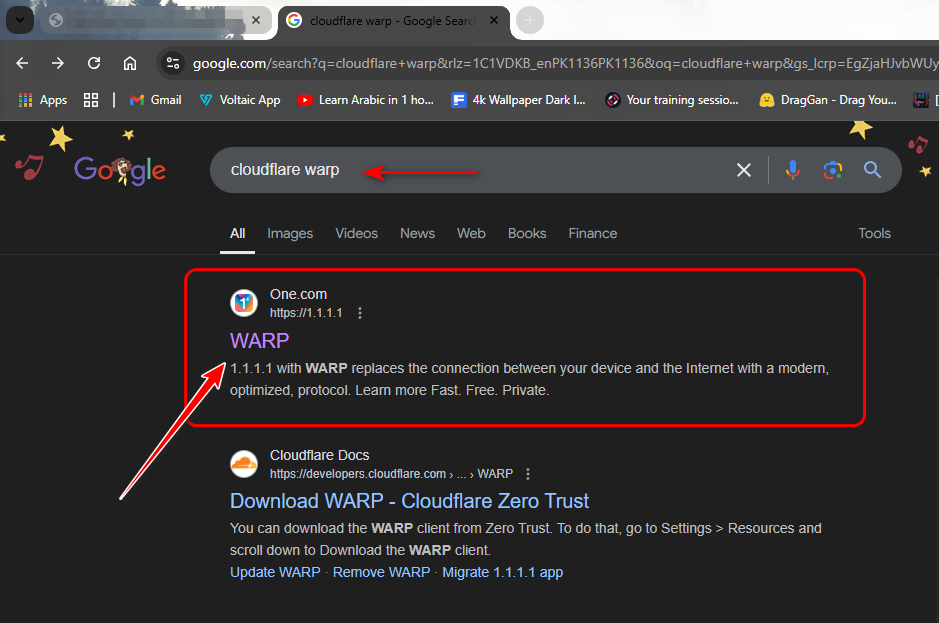Click the One.com 1.1.1.1 favicon
939x623 pixels.
click(244, 303)
